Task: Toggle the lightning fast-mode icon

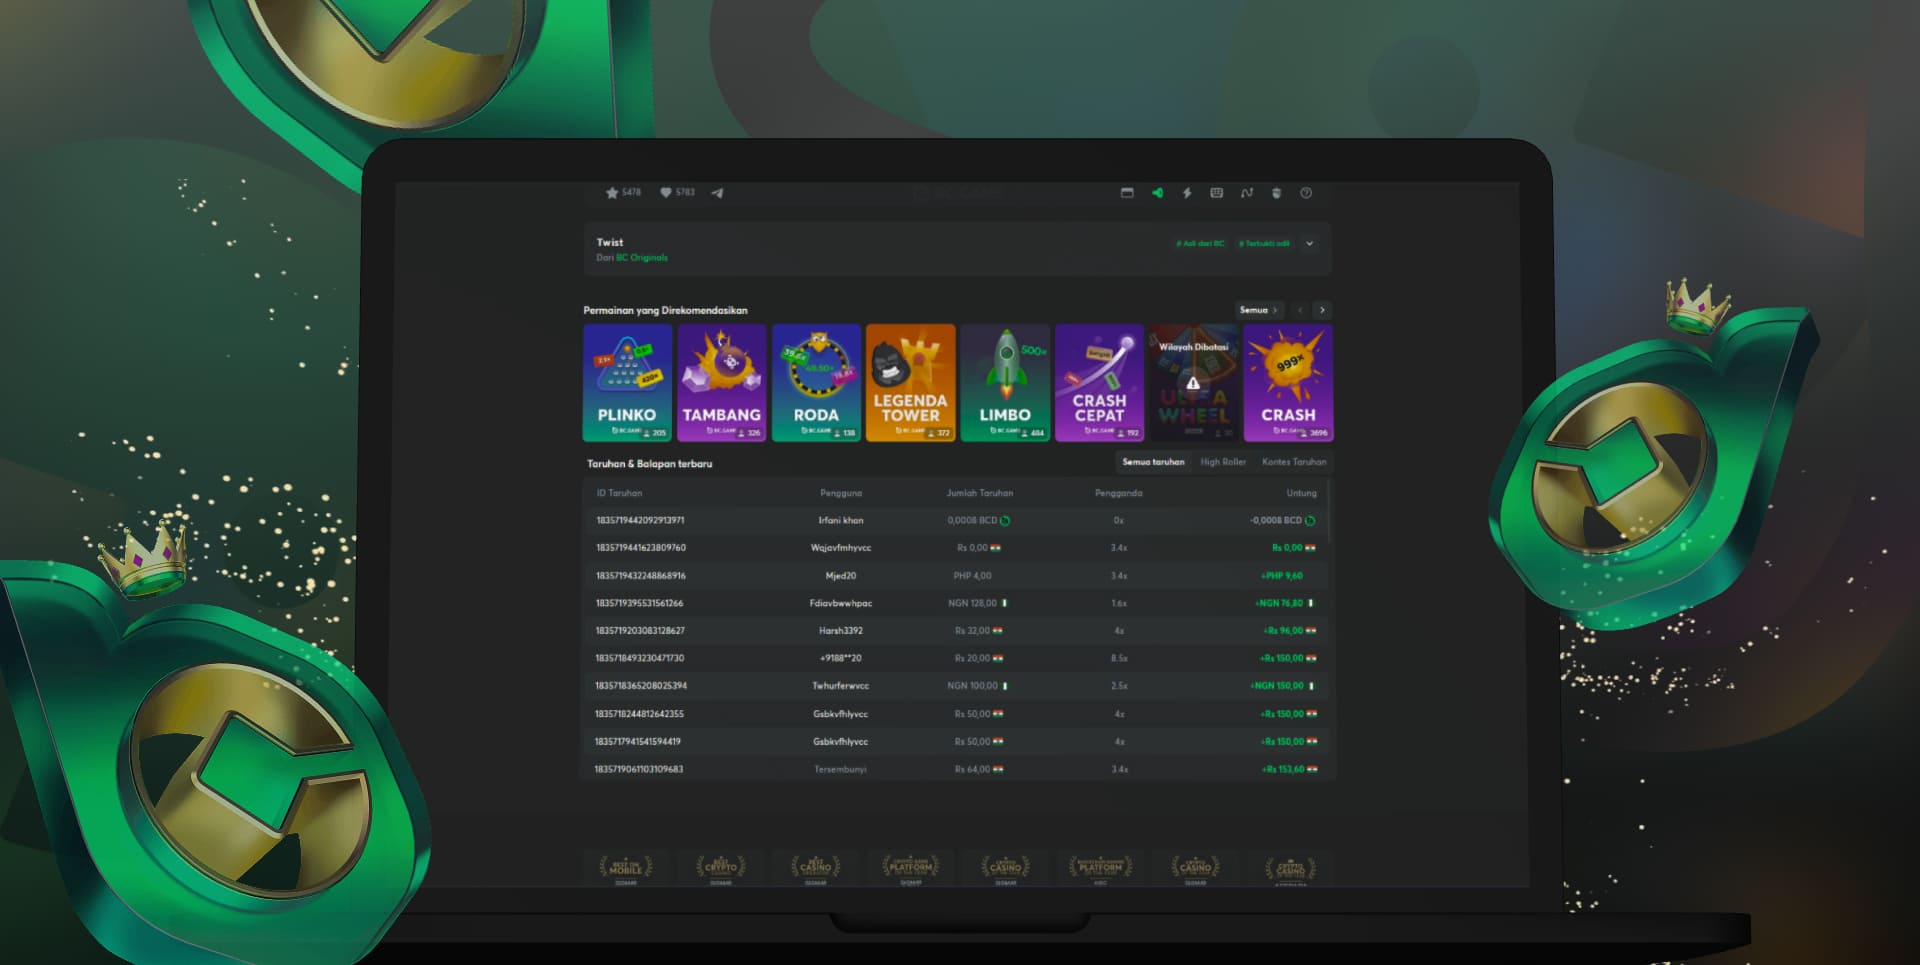Action: click(1187, 193)
